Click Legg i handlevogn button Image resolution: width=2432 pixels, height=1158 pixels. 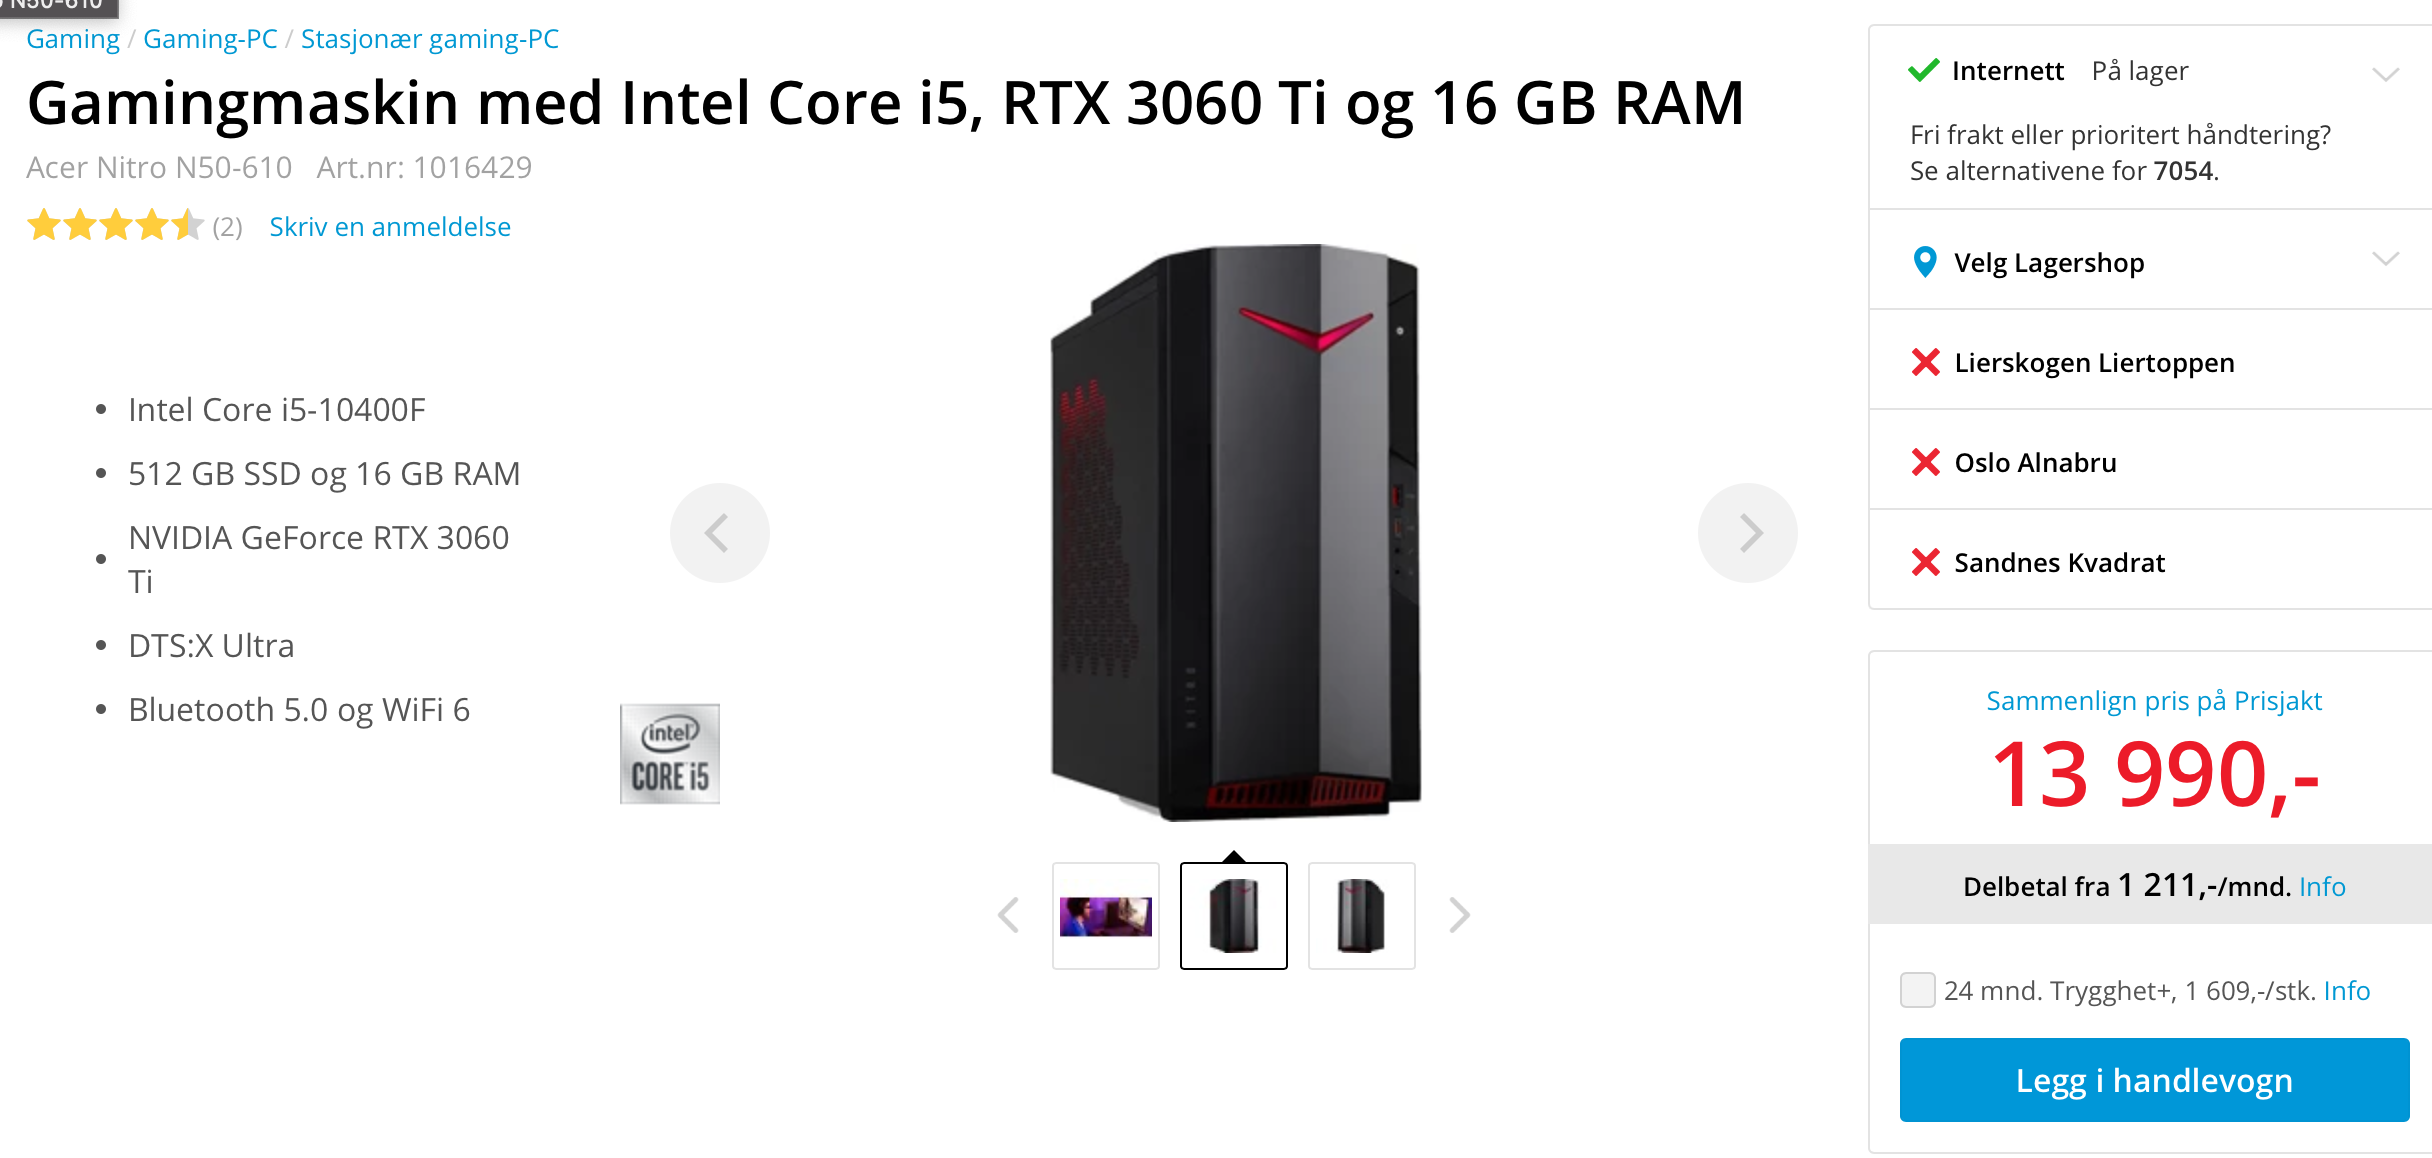click(x=2154, y=1080)
